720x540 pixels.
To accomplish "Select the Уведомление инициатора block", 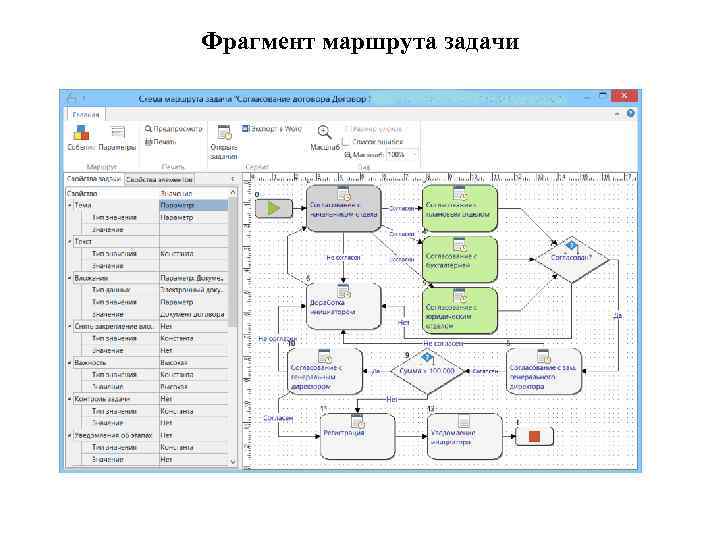I will 464,436.
